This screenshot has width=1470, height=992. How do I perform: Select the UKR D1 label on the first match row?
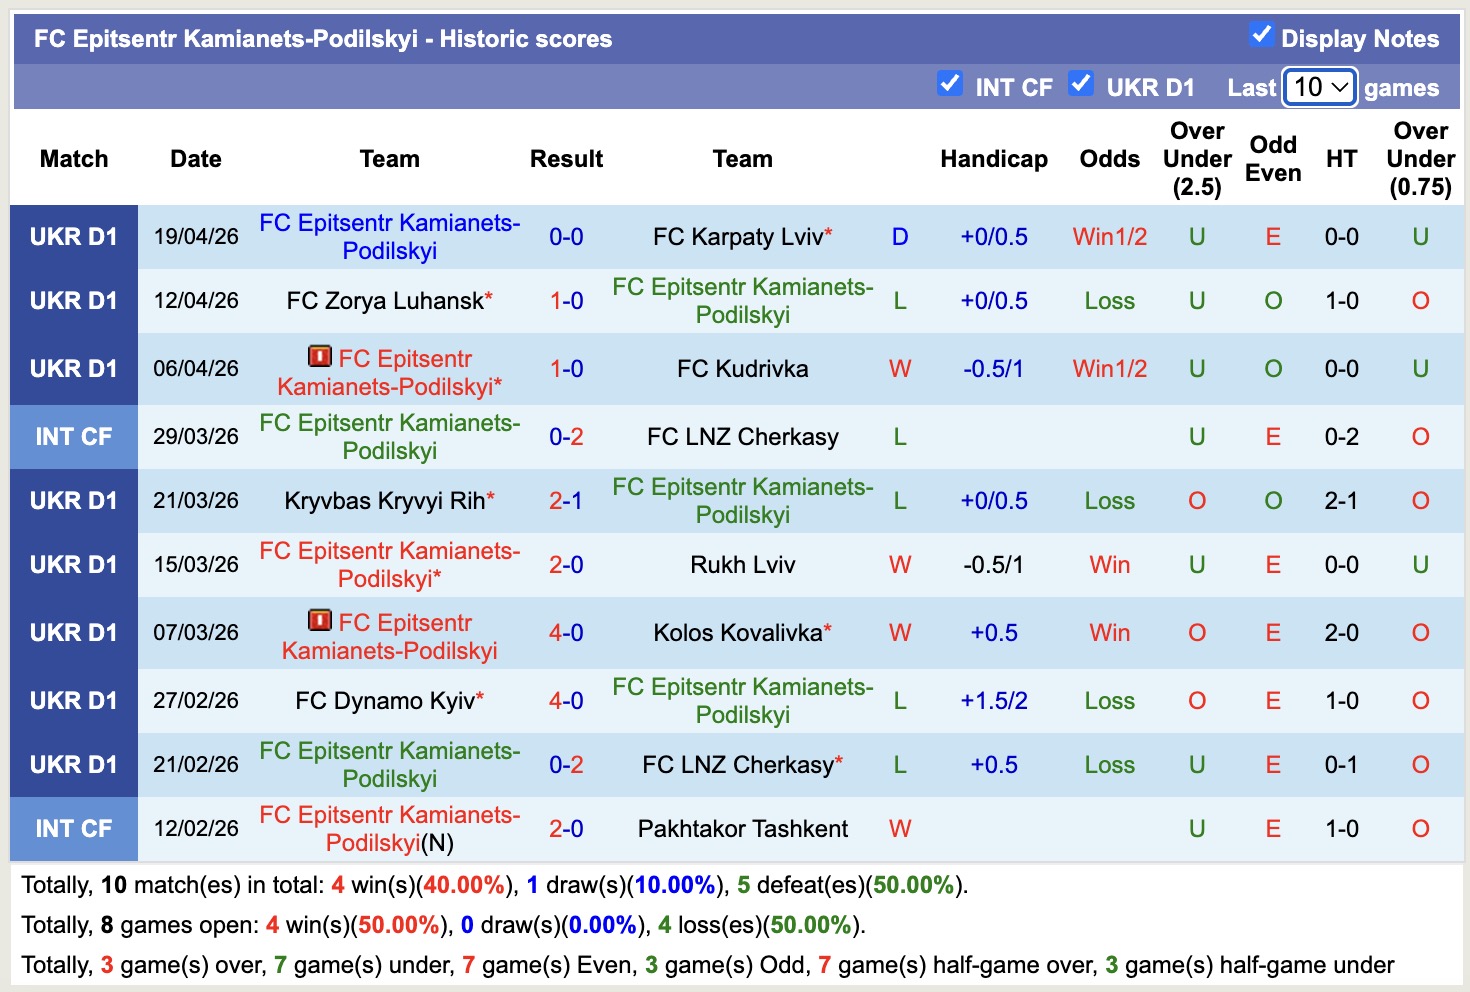pos(73,237)
